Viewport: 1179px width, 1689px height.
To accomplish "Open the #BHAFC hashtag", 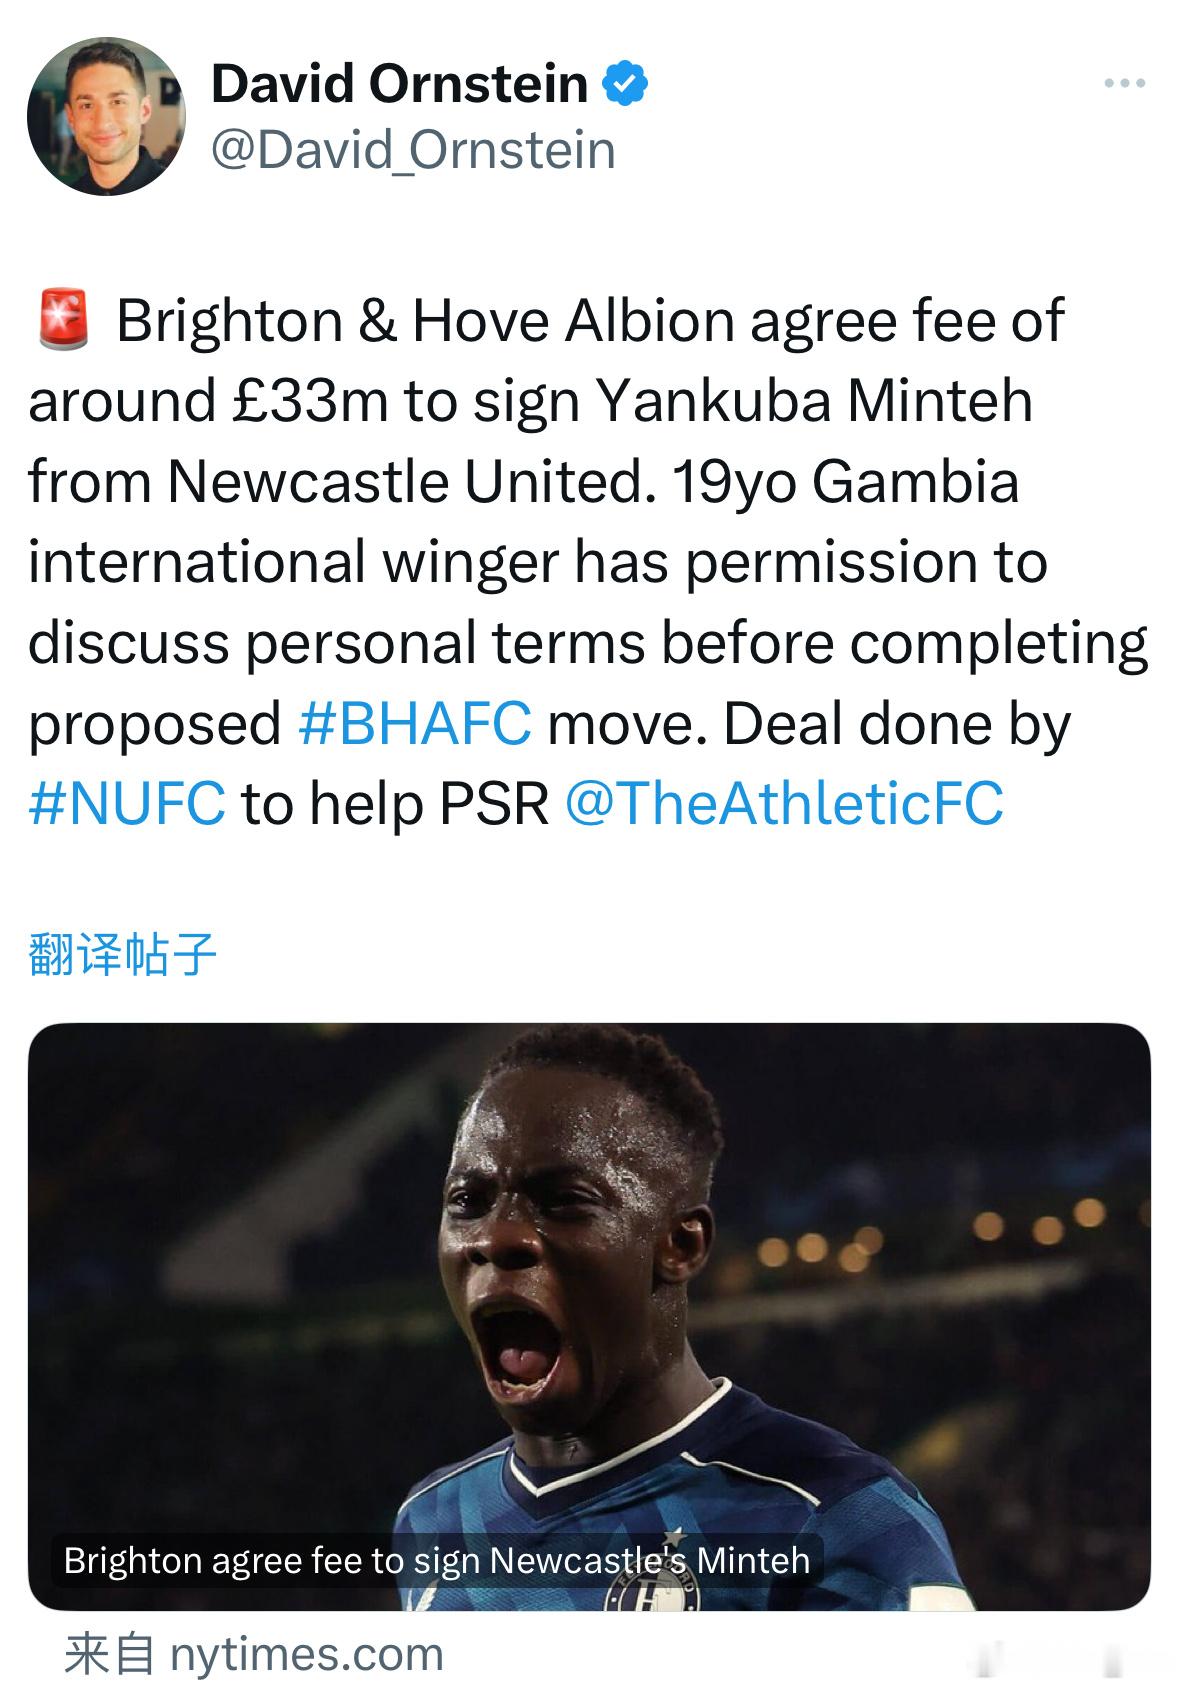I will coord(415,724).
